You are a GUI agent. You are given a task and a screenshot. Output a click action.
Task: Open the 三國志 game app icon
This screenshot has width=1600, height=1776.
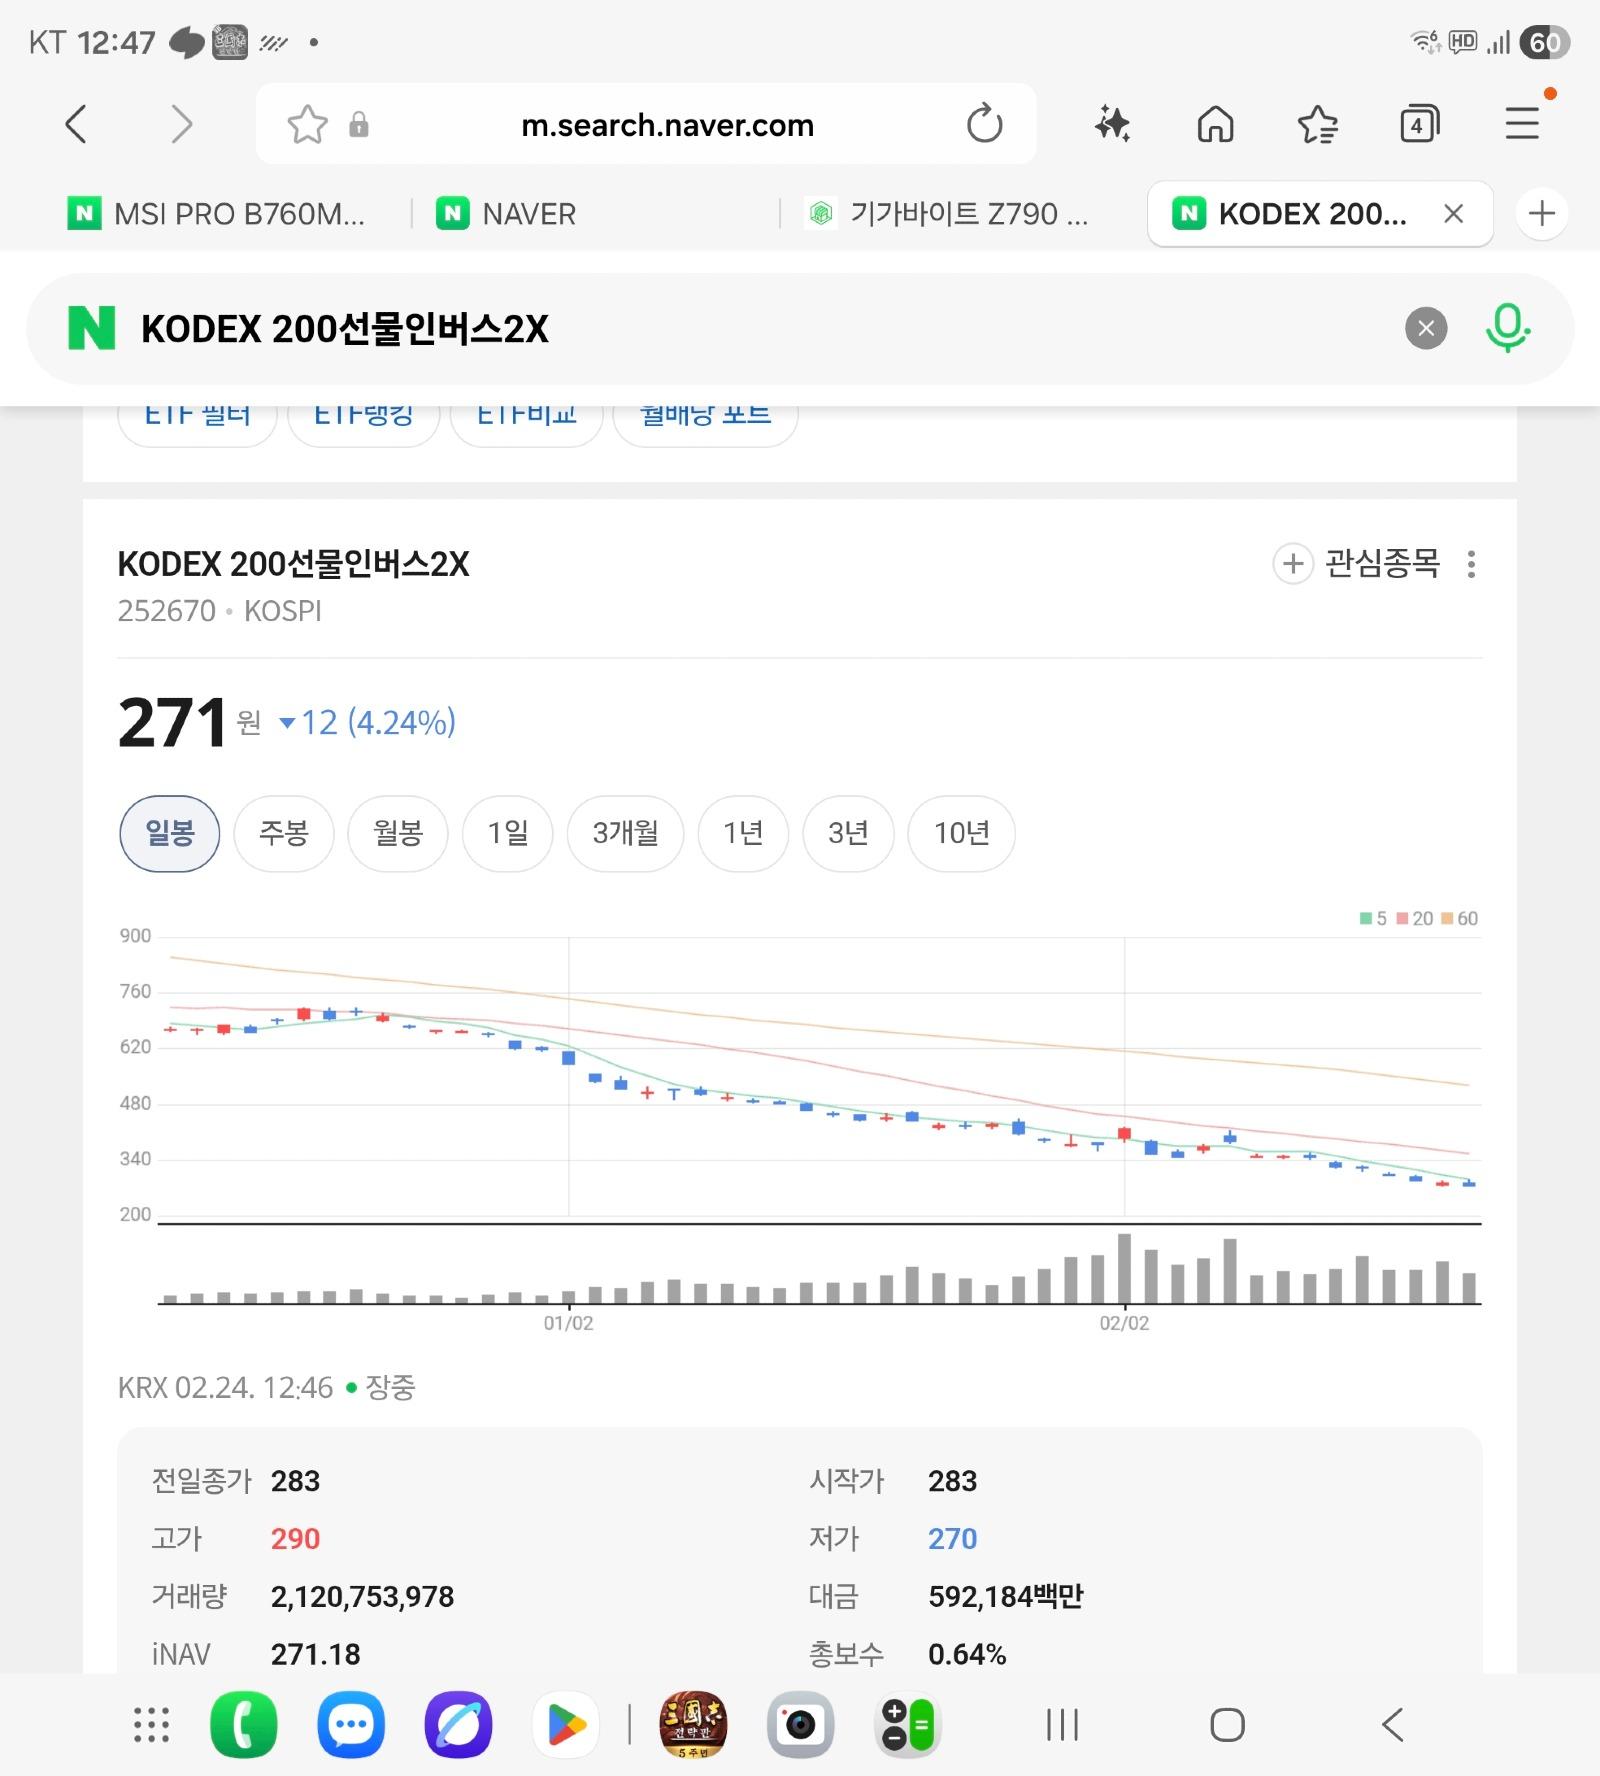click(x=693, y=1725)
